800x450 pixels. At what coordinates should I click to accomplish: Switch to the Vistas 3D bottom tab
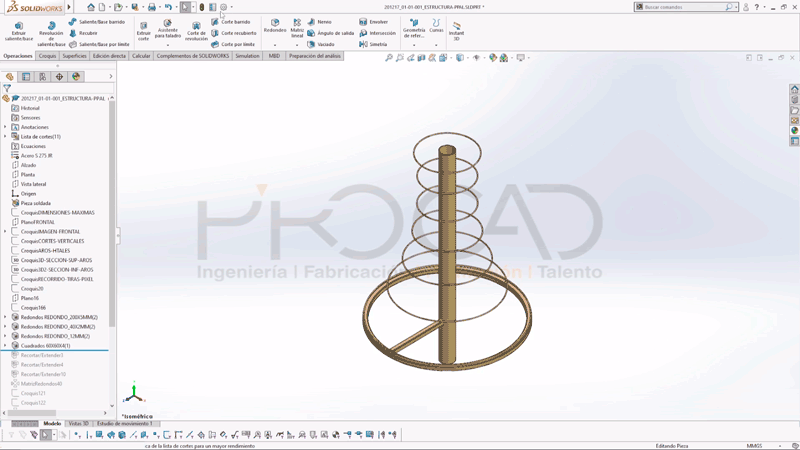pos(79,423)
